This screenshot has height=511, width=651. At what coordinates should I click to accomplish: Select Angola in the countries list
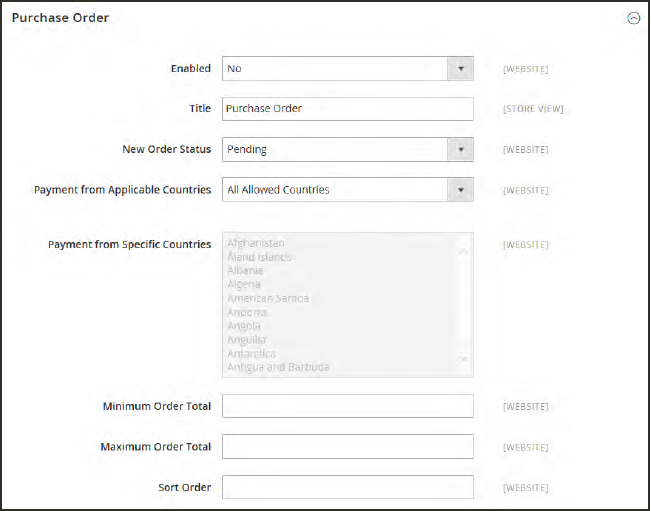[x=244, y=326]
